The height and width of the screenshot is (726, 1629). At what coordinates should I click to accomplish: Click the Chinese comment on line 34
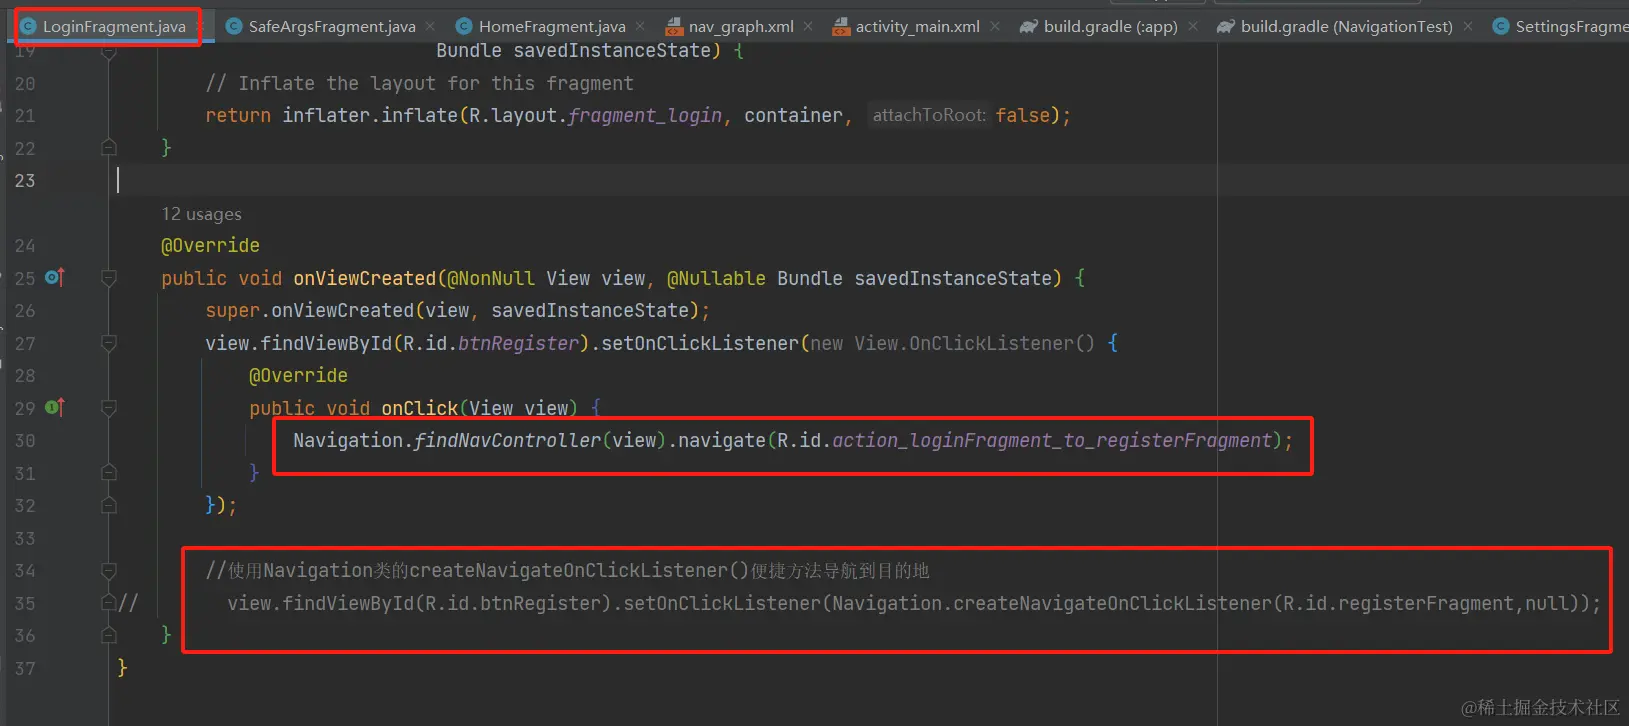point(568,571)
